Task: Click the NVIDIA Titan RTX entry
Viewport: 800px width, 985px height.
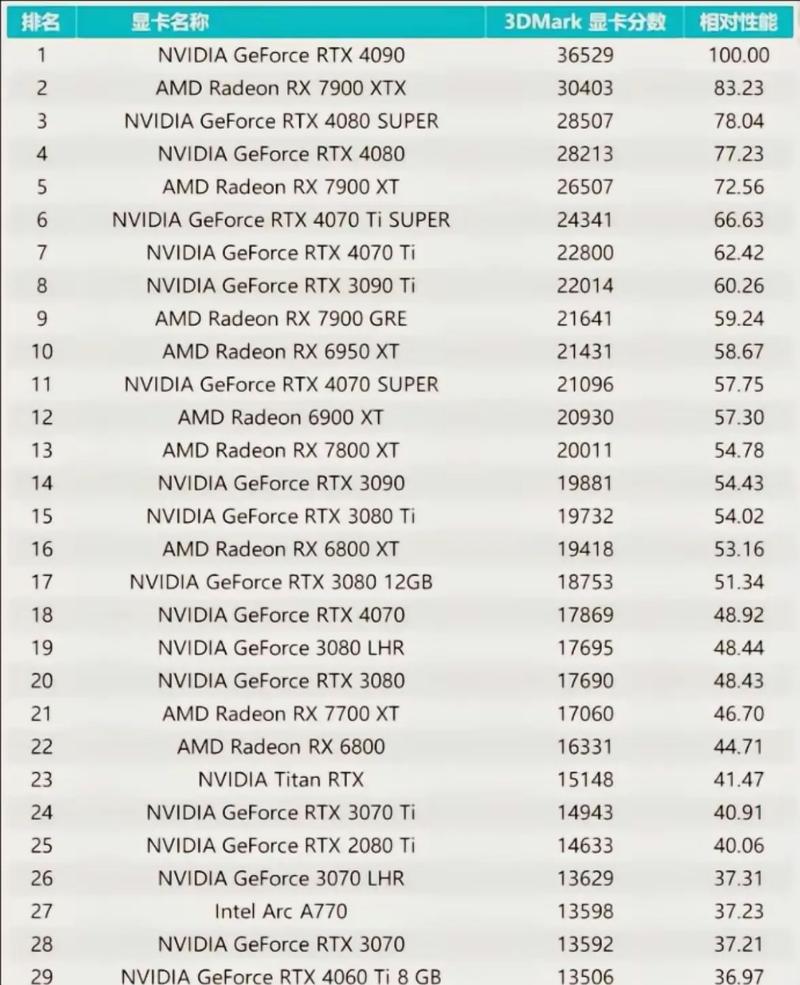Action: point(281,779)
